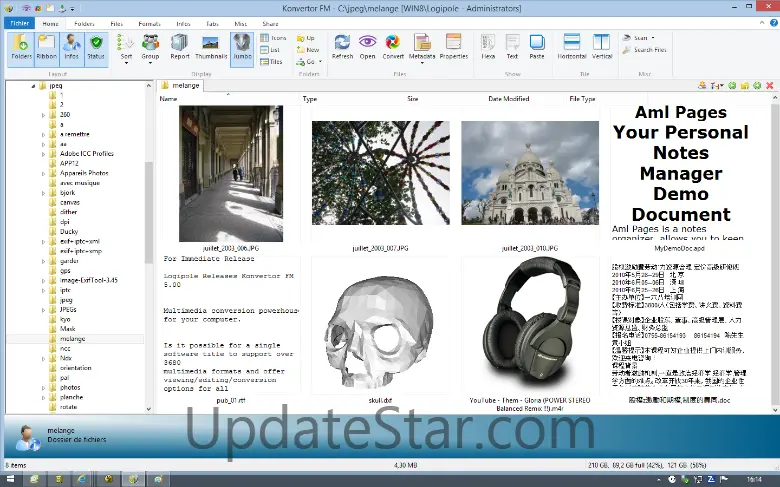Open the Sort dropdown
This screenshot has width=780, height=487.
[126, 48]
